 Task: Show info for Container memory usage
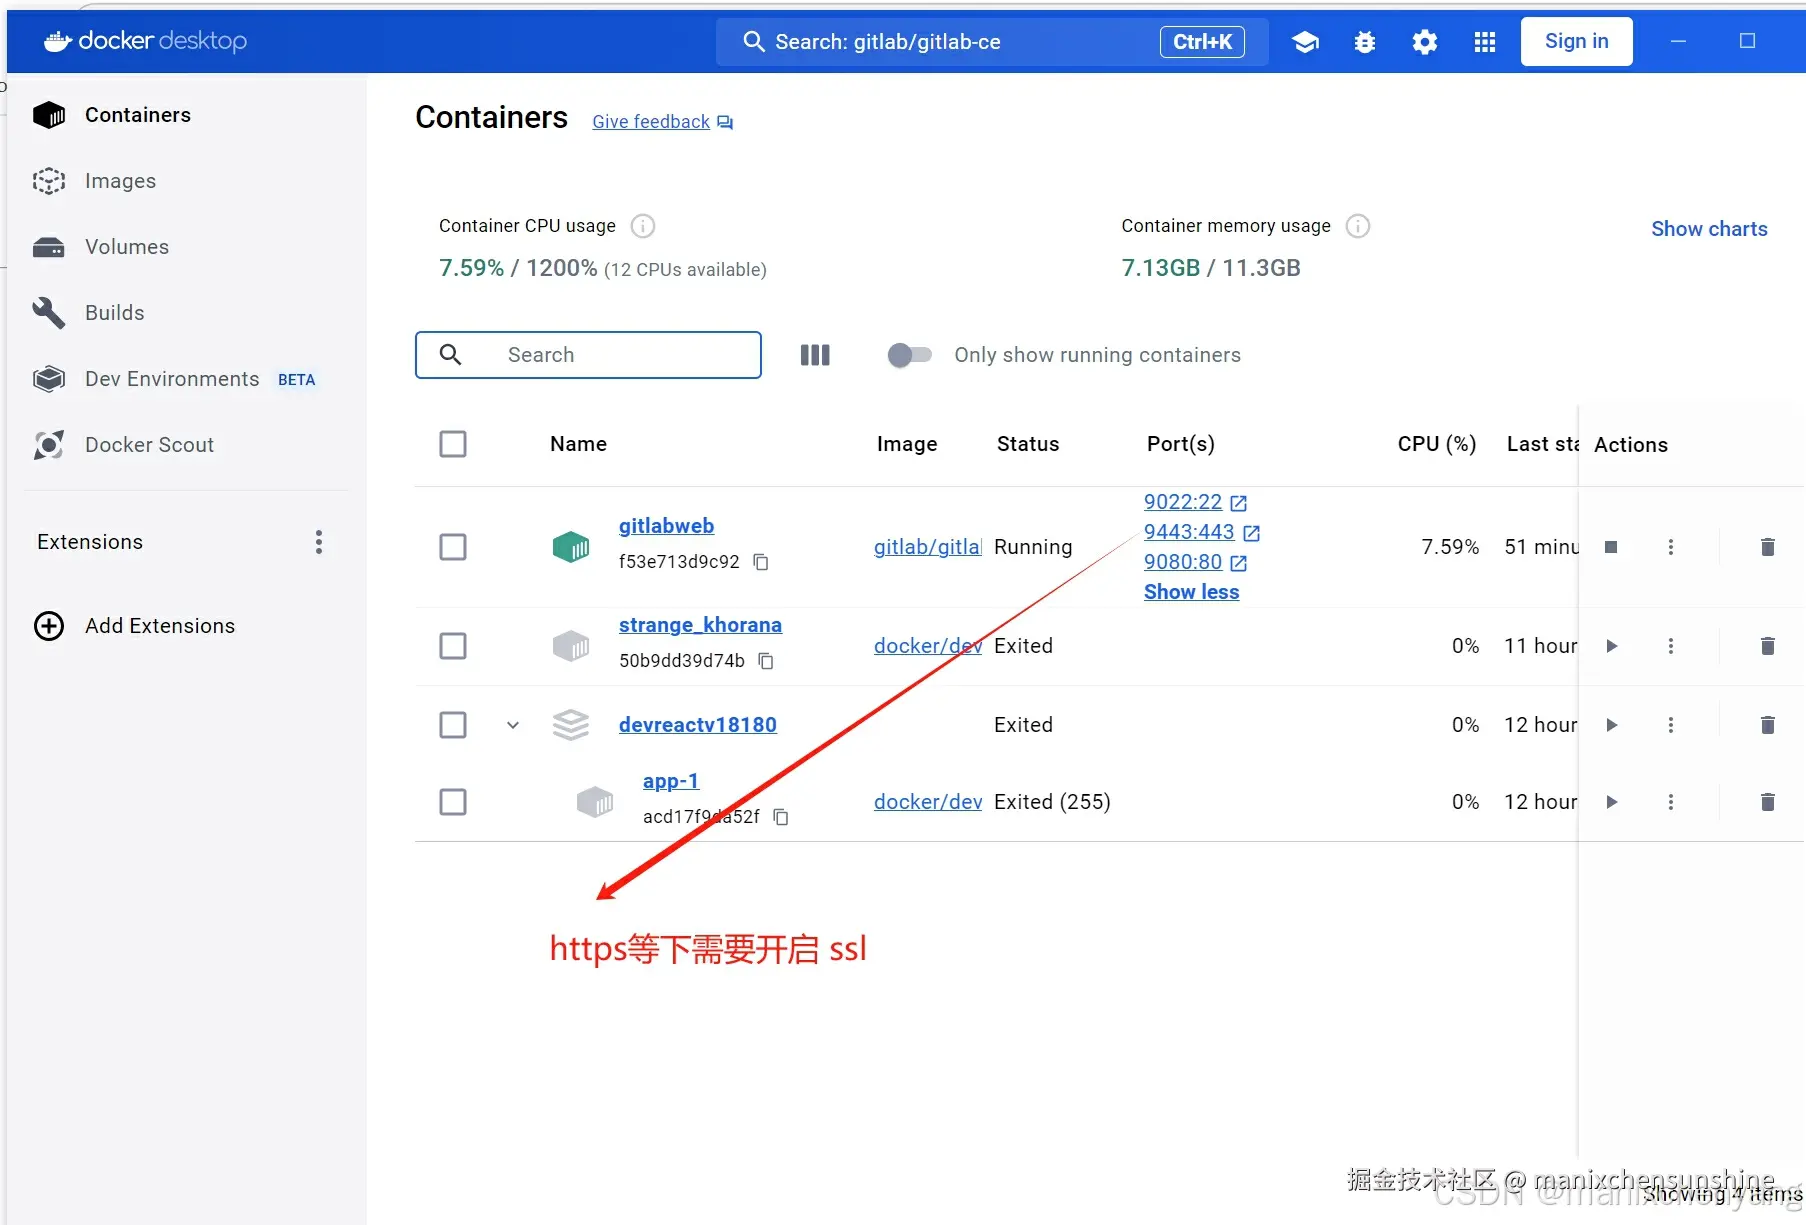[1358, 226]
